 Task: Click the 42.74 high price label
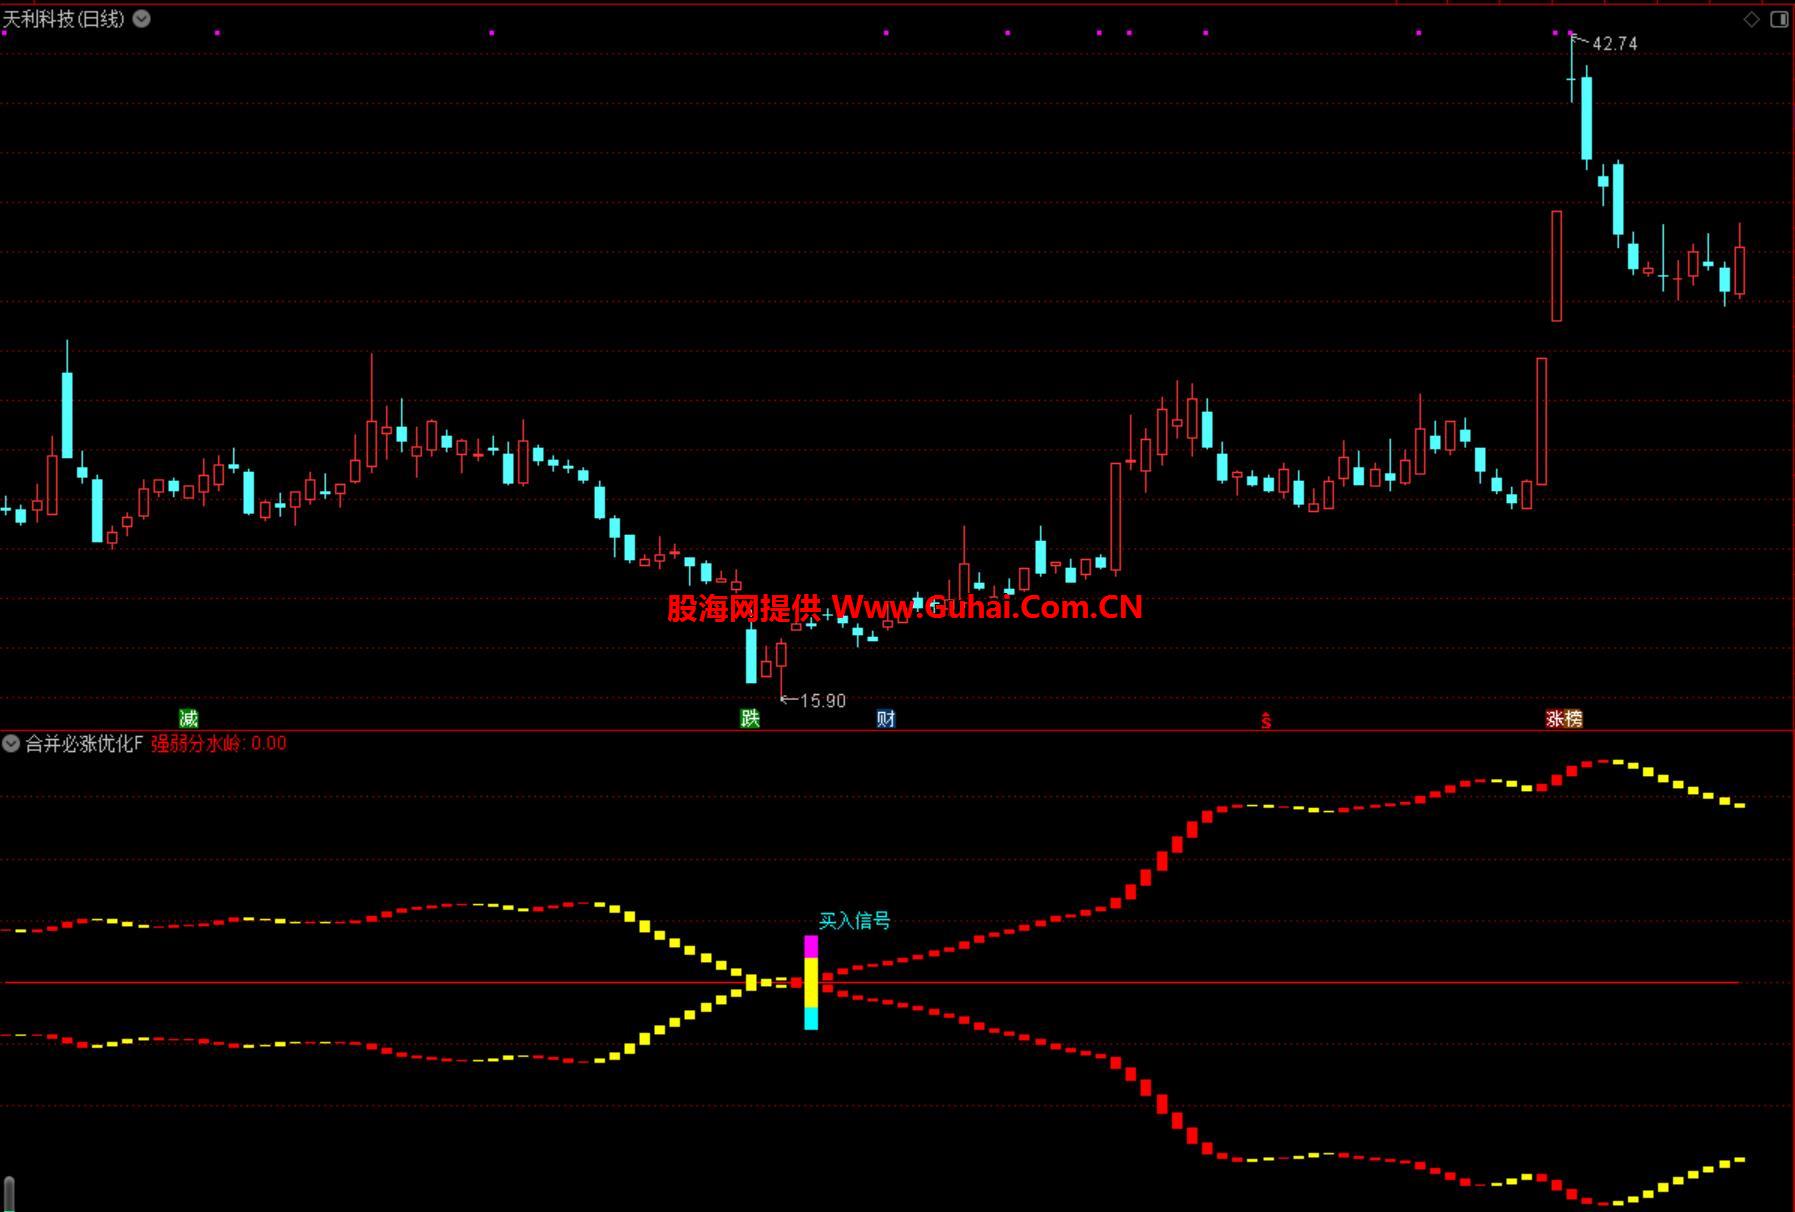click(x=1615, y=43)
